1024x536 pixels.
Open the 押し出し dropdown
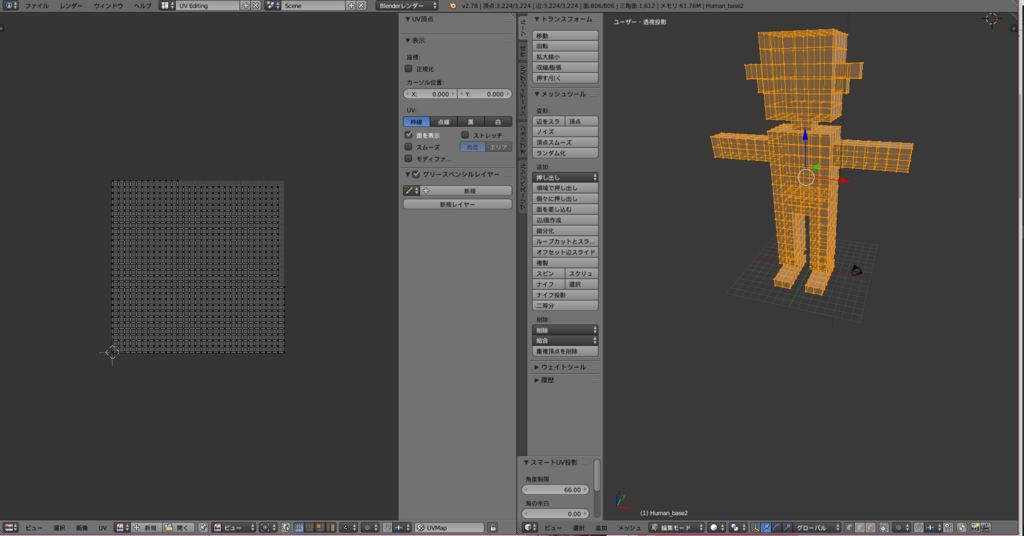(x=566, y=178)
